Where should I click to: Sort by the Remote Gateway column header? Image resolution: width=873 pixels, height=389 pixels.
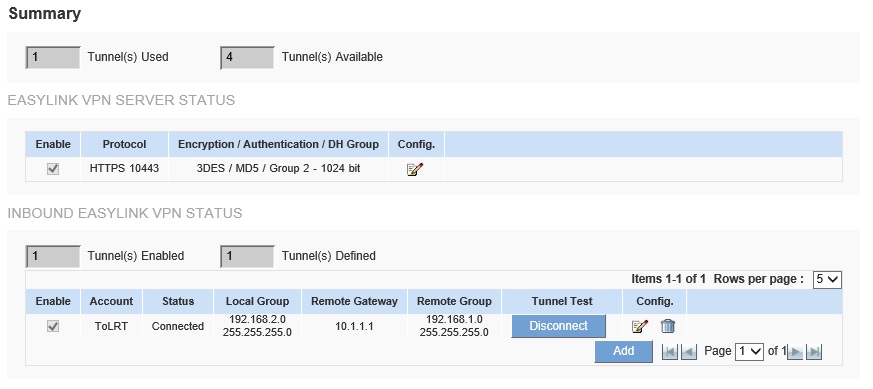[x=354, y=302]
